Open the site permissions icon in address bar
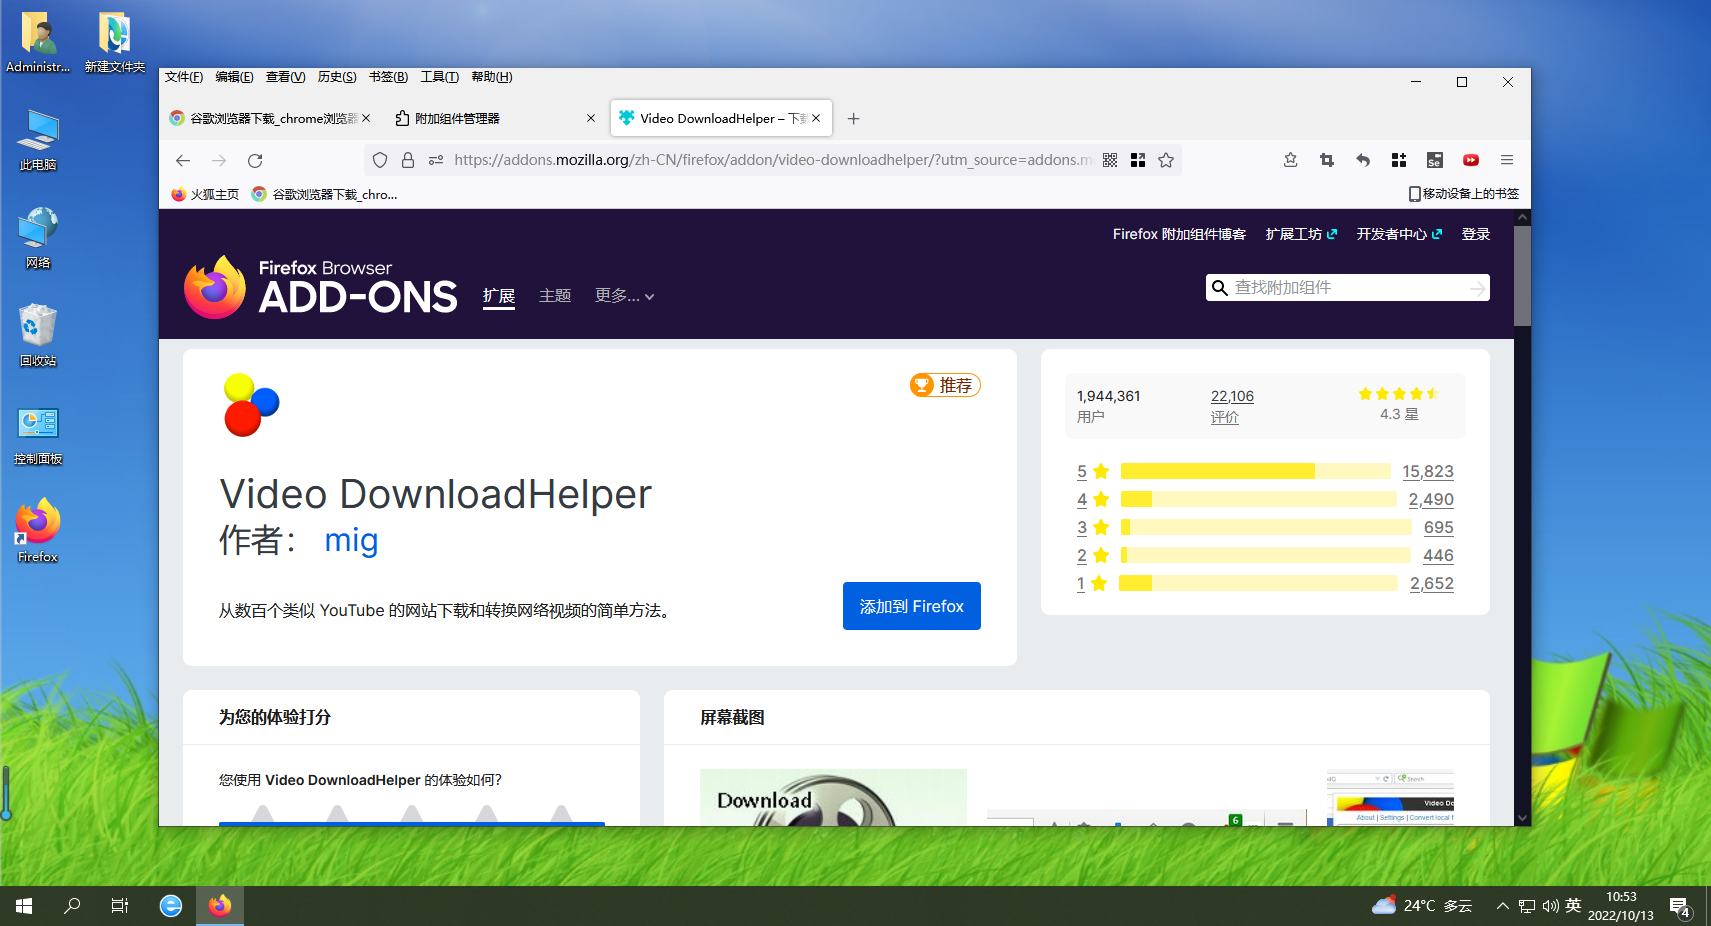The image size is (1711, 926). coord(436,160)
